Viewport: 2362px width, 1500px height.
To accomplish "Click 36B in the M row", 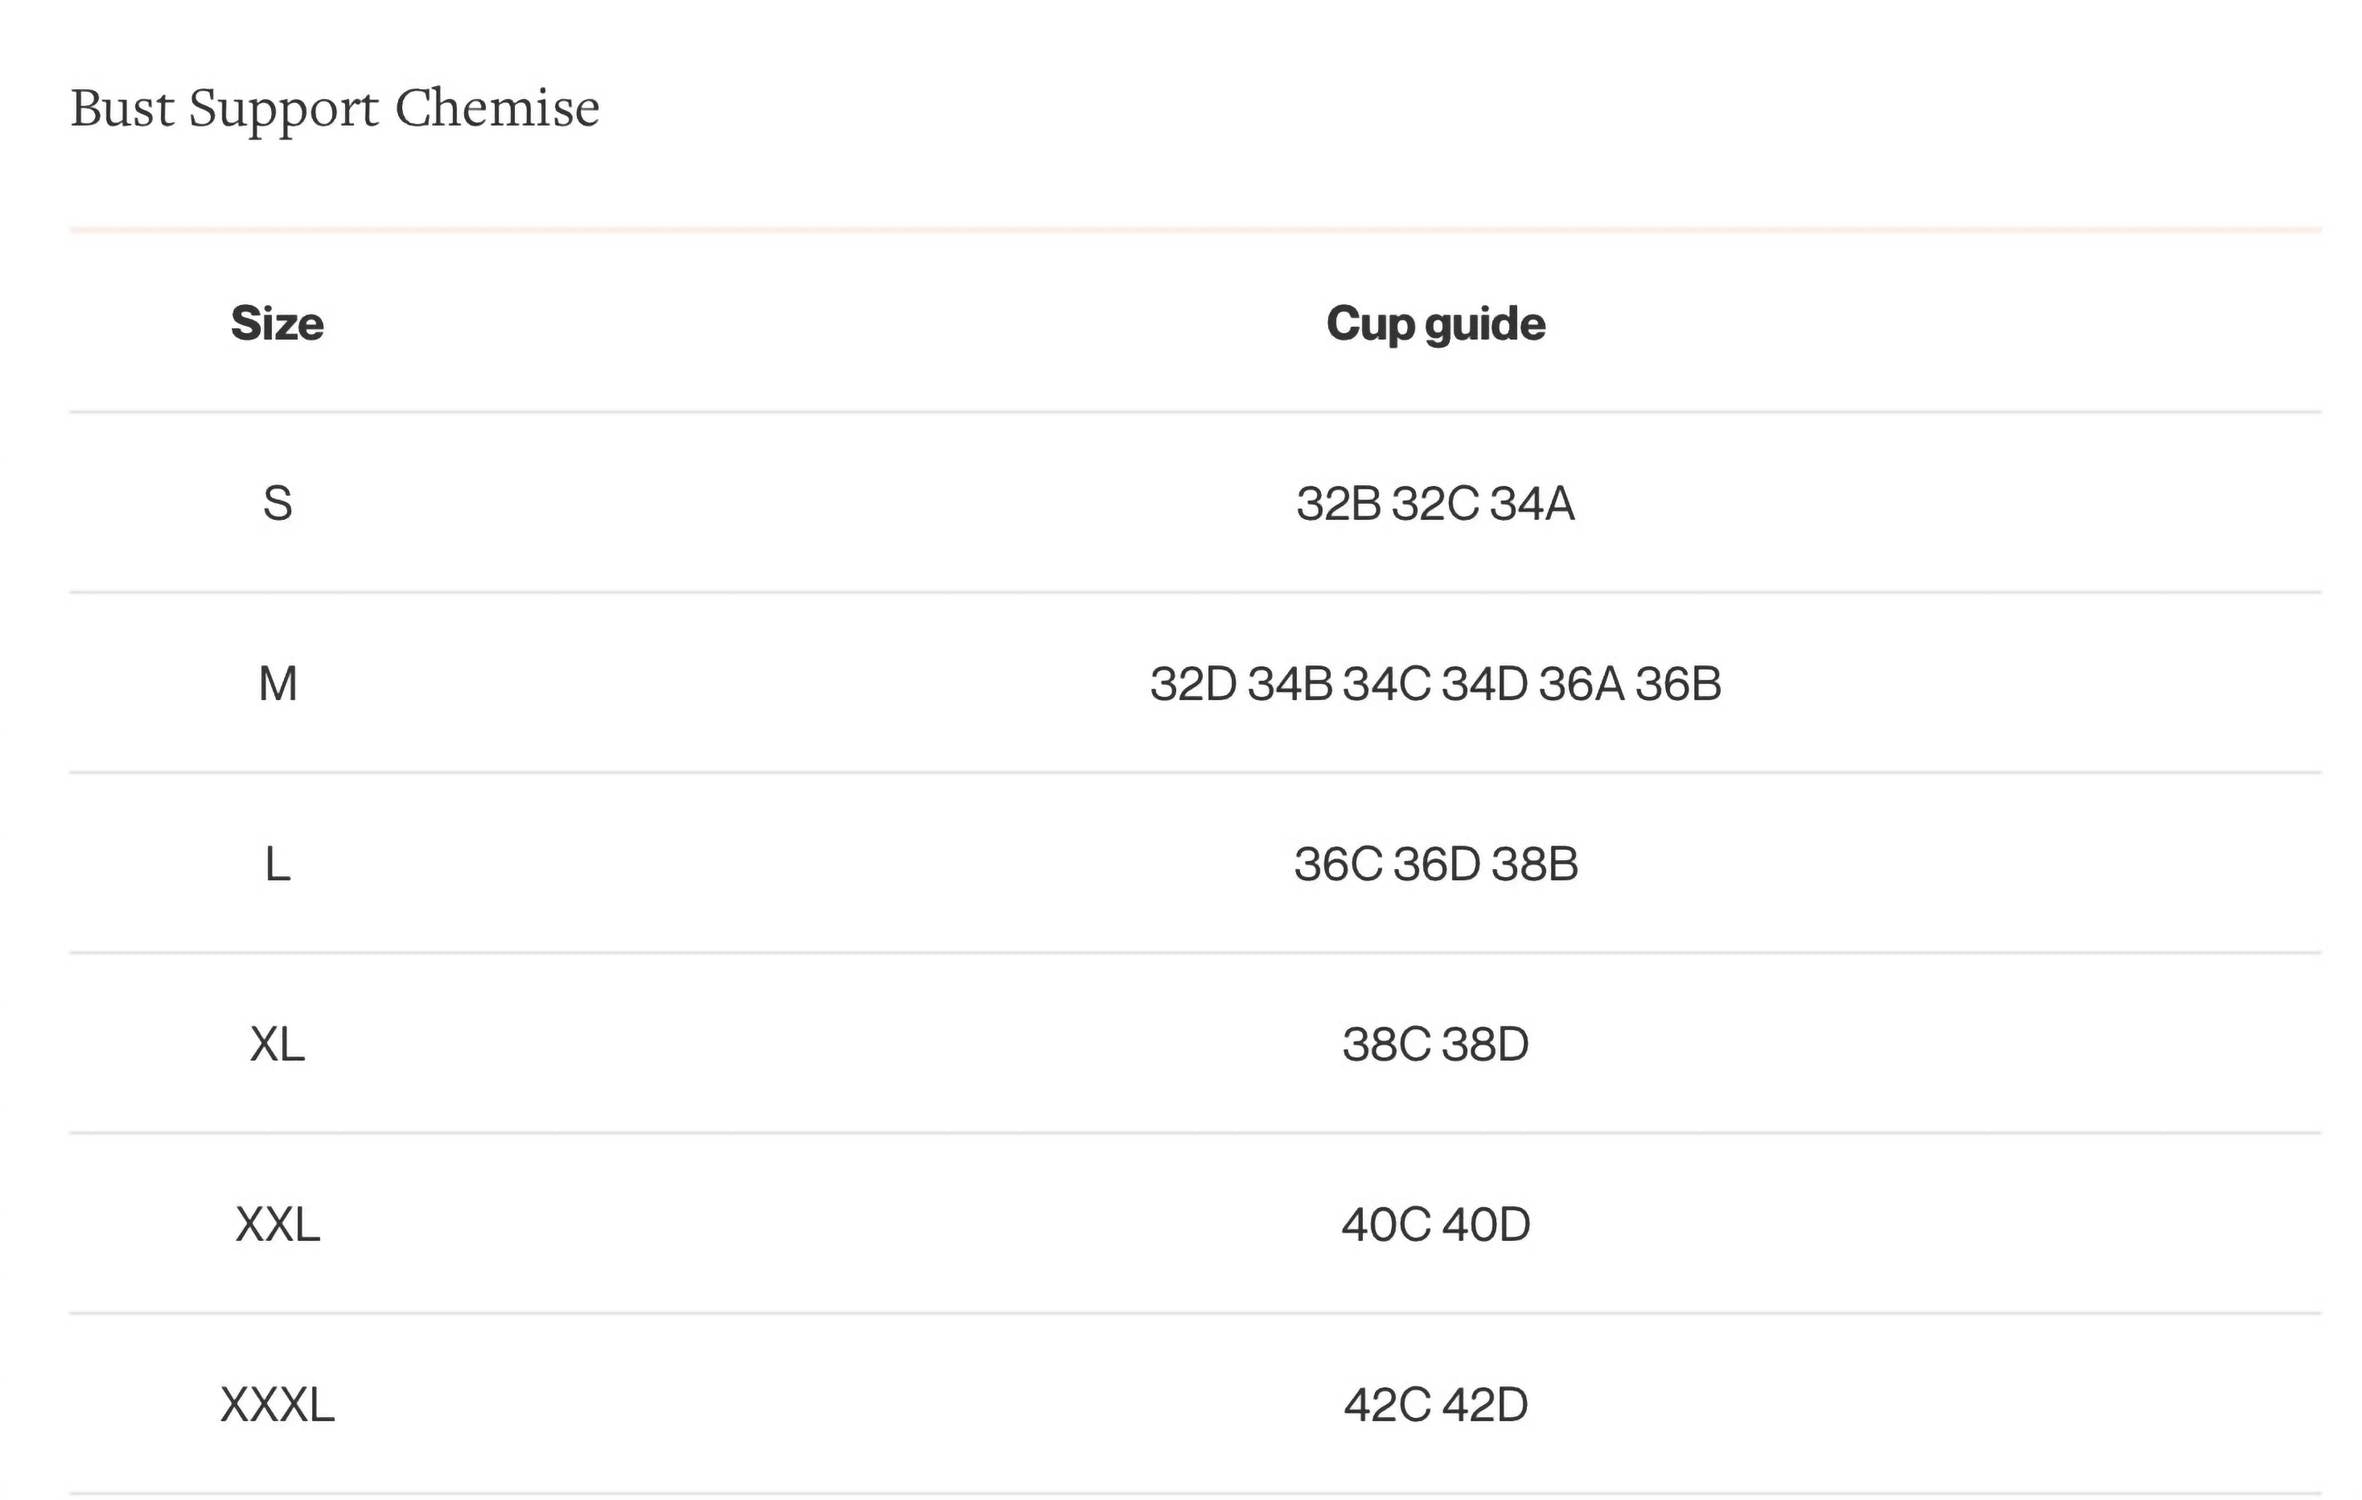I will [x=1678, y=684].
